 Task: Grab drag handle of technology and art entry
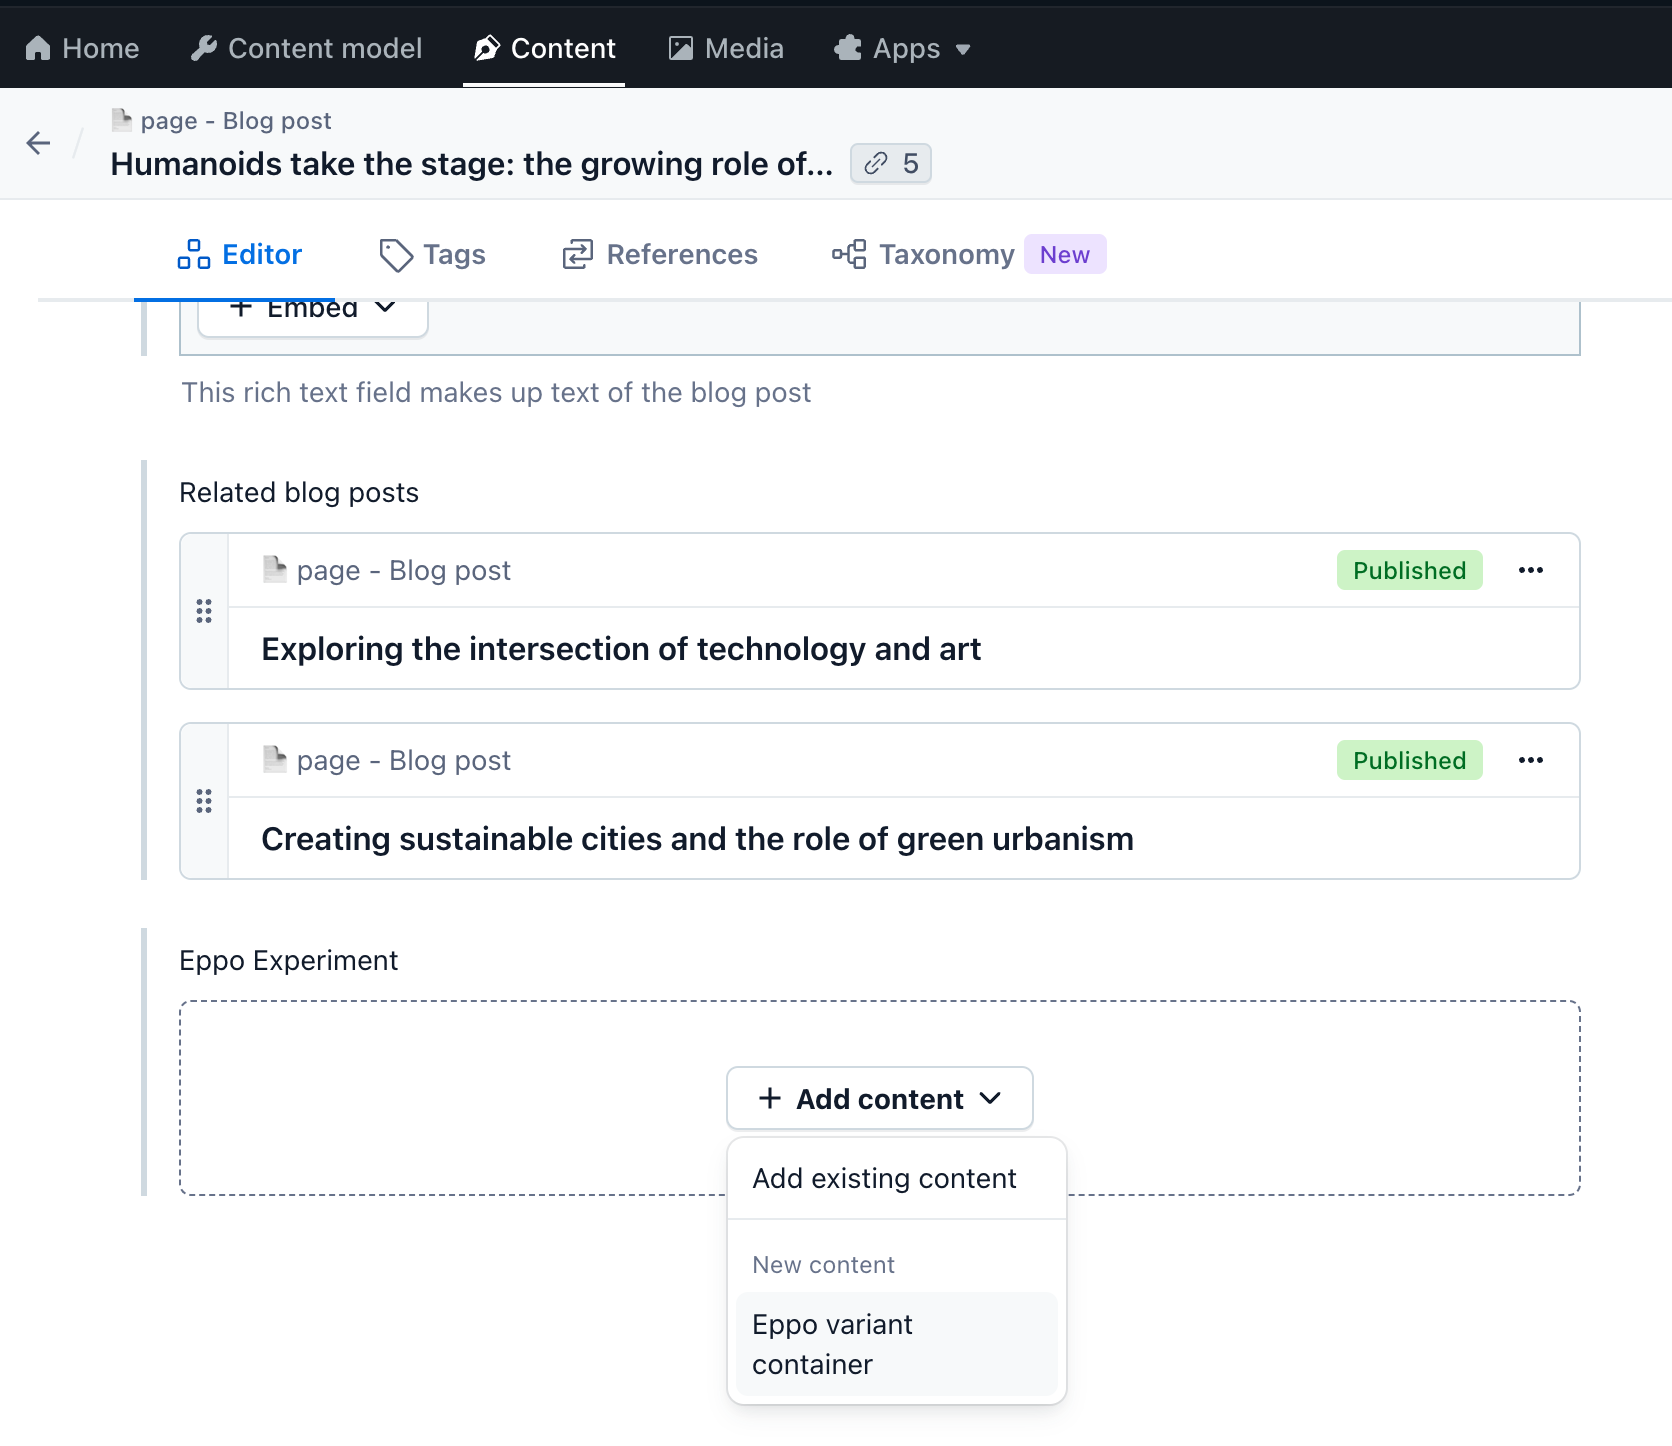pyautogui.click(x=204, y=611)
